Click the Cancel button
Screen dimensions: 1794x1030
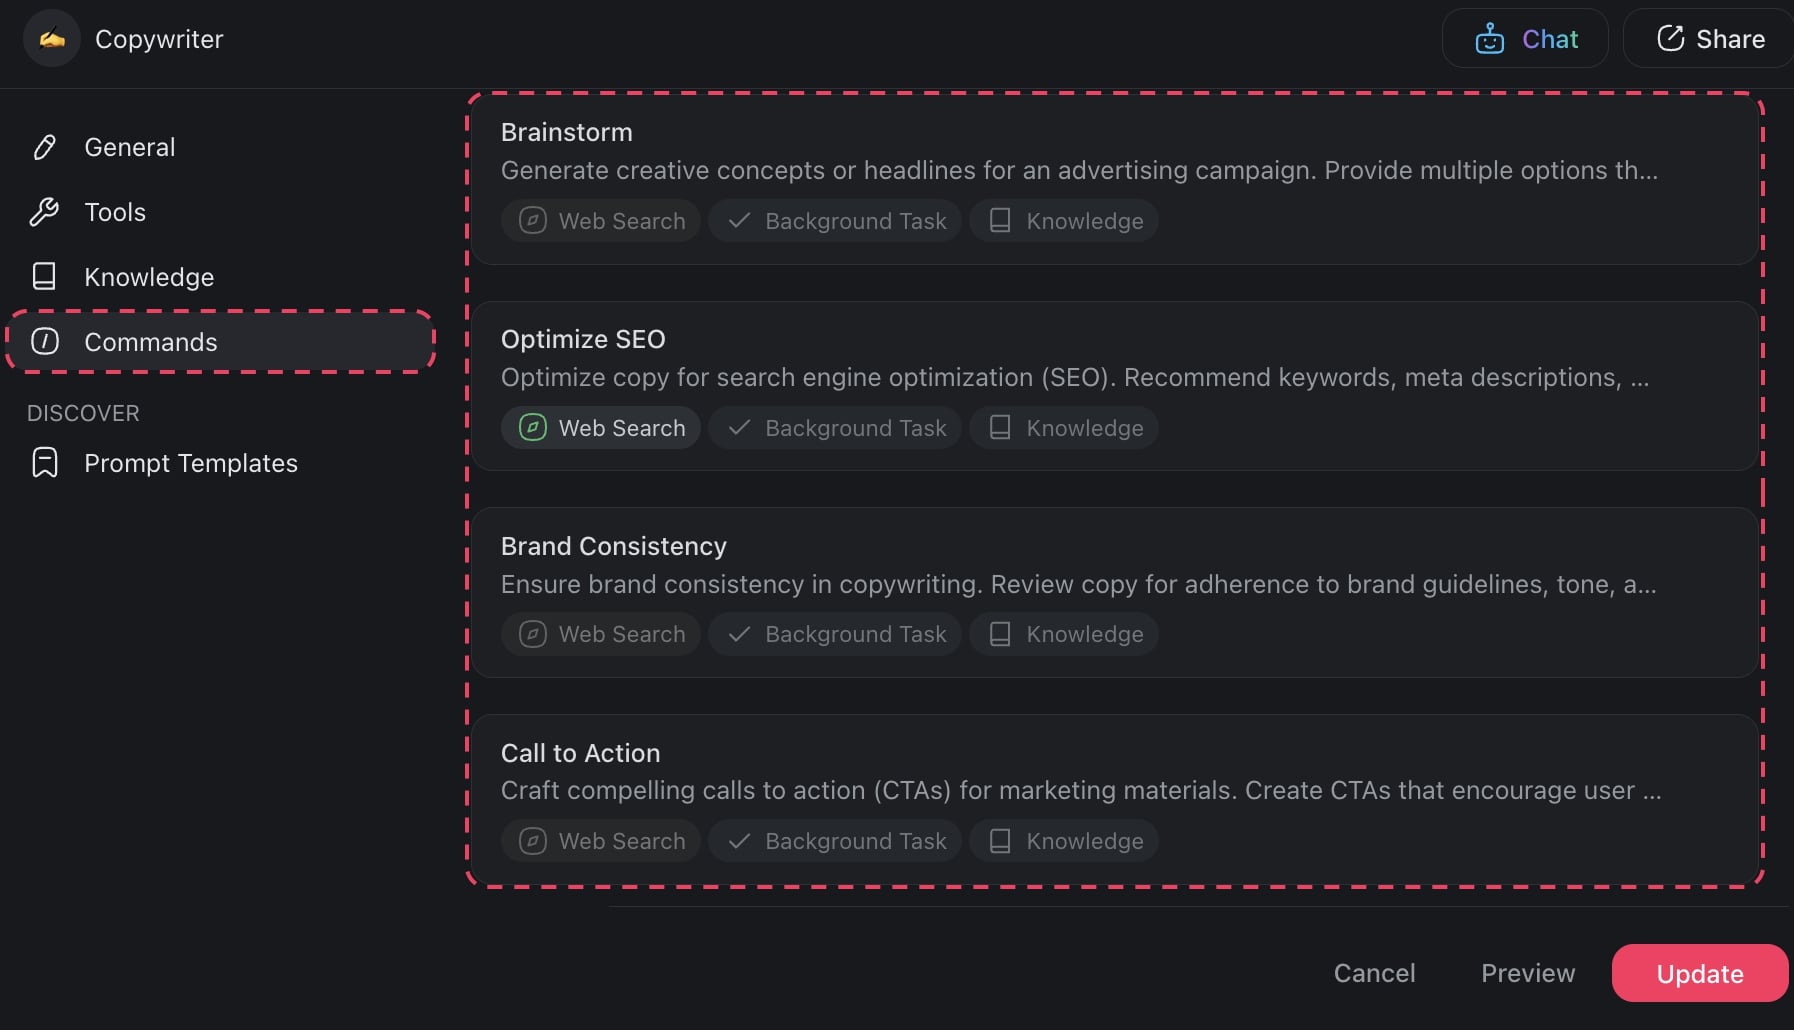tap(1374, 973)
